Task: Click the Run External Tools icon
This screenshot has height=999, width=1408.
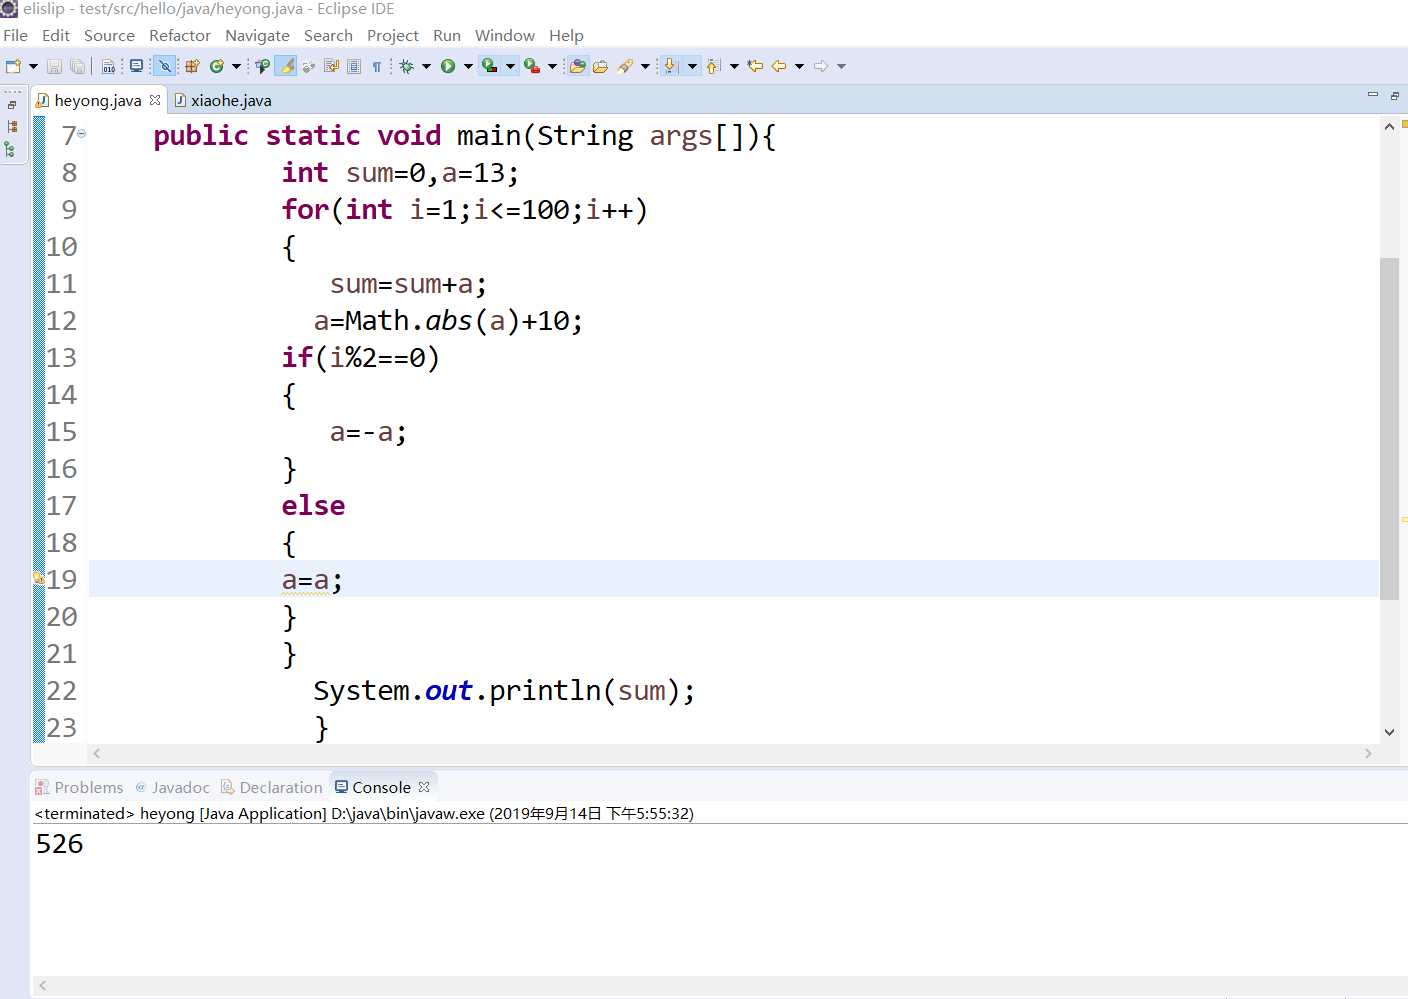Action: pos(532,66)
